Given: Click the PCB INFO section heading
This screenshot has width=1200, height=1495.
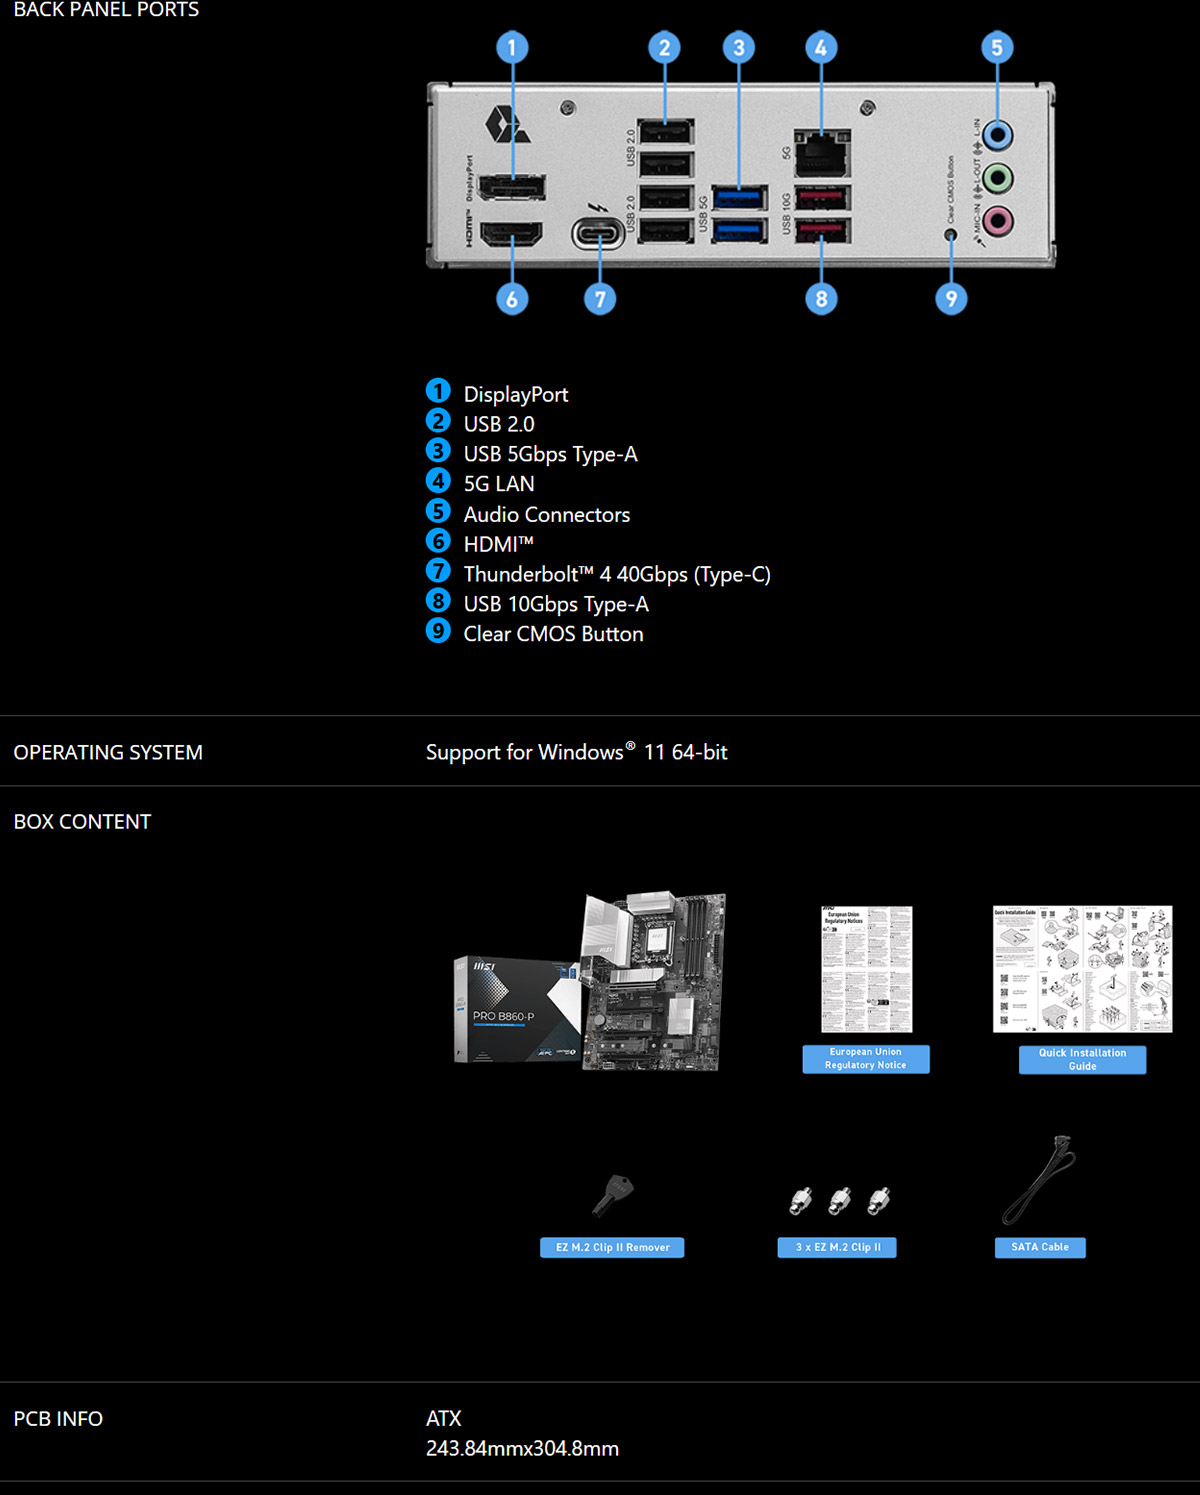Looking at the screenshot, I should click(58, 1418).
